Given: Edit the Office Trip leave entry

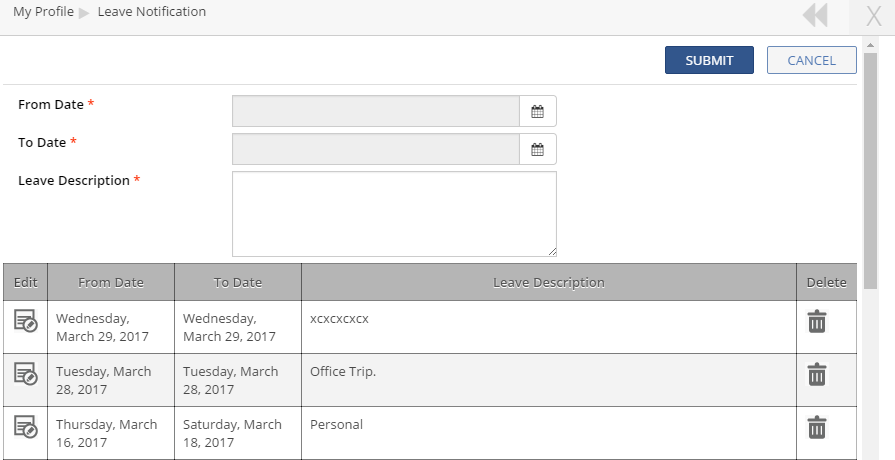Looking at the screenshot, I should 25,374.
